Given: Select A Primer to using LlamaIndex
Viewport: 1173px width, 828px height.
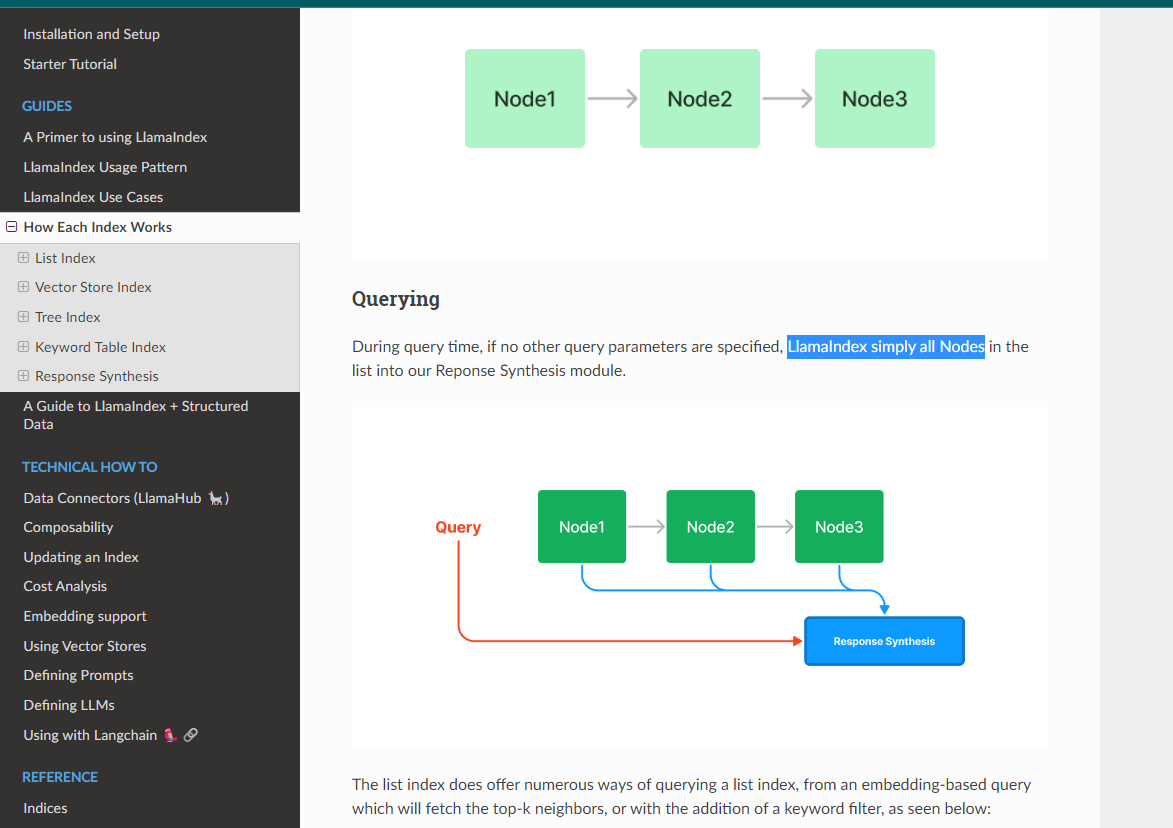Looking at the screenshot, I should click(115, 136).
